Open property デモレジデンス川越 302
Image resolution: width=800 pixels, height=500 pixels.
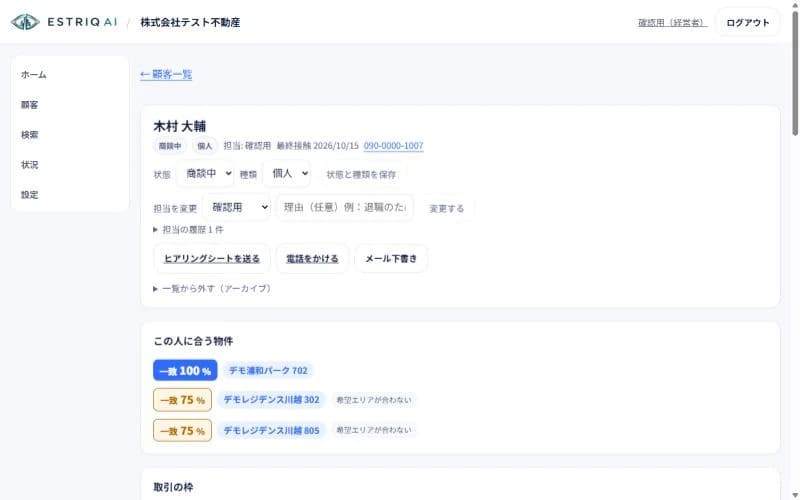click(271, 399)
